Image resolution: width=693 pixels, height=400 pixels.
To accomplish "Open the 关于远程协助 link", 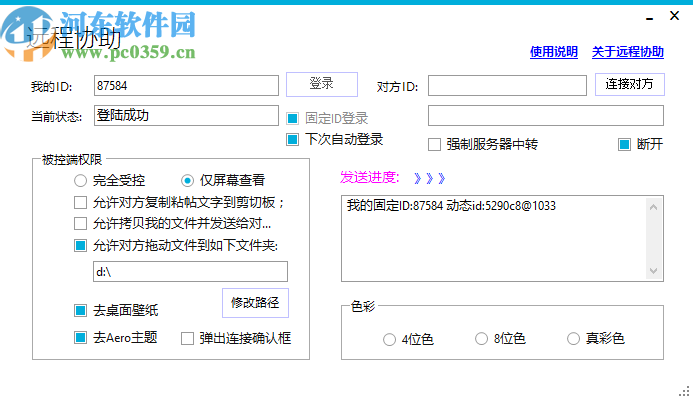I will (628, 52).
